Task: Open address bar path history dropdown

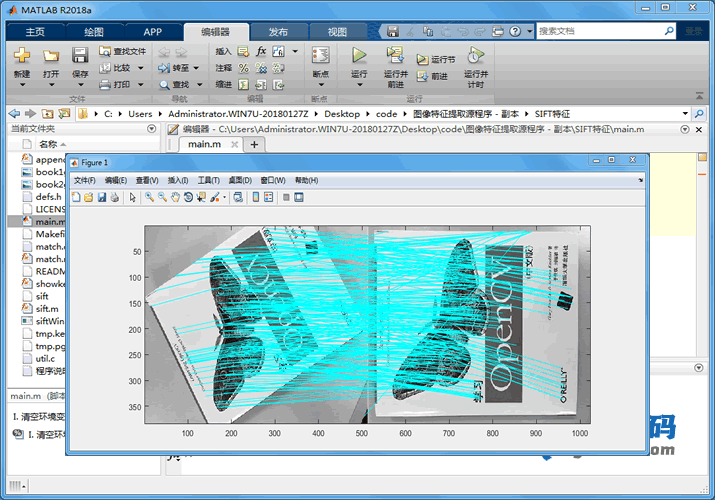Action: pos(685,113)
